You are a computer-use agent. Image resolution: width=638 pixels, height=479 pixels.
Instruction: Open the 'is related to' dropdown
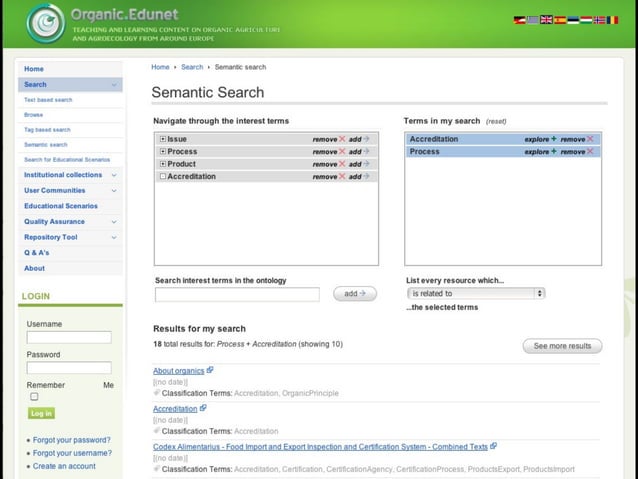[x=476, y=294]
